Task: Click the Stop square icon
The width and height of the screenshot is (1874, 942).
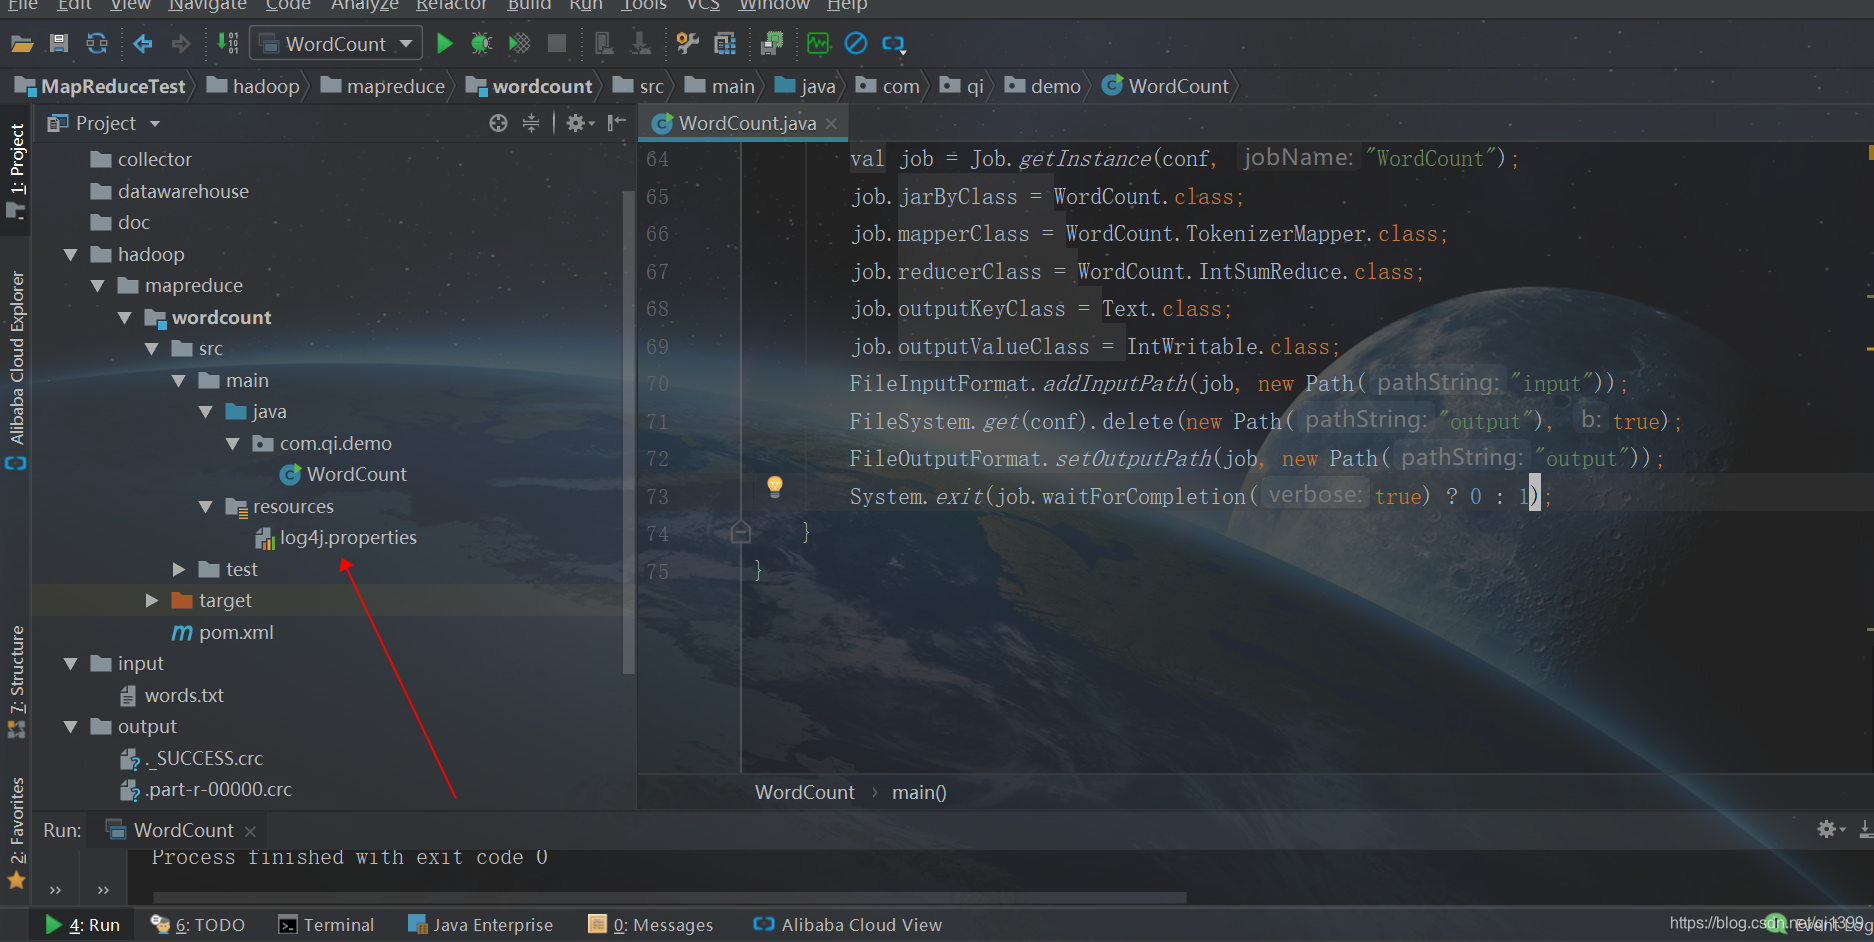Action: [x=557, y=44]
